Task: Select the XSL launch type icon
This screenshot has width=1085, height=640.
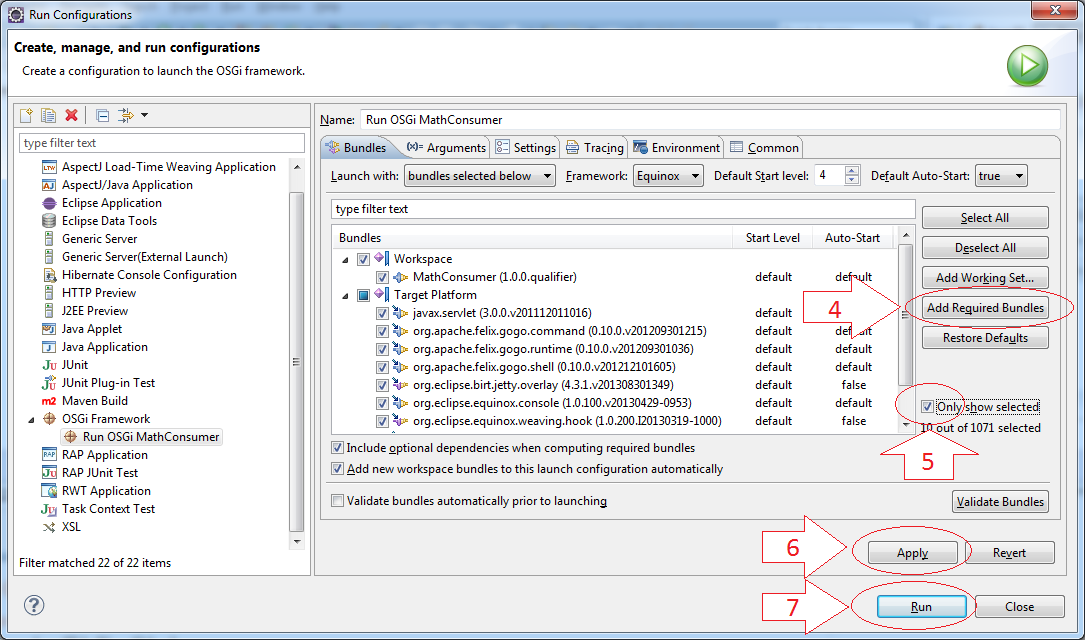Action: [x=49, y=527]
